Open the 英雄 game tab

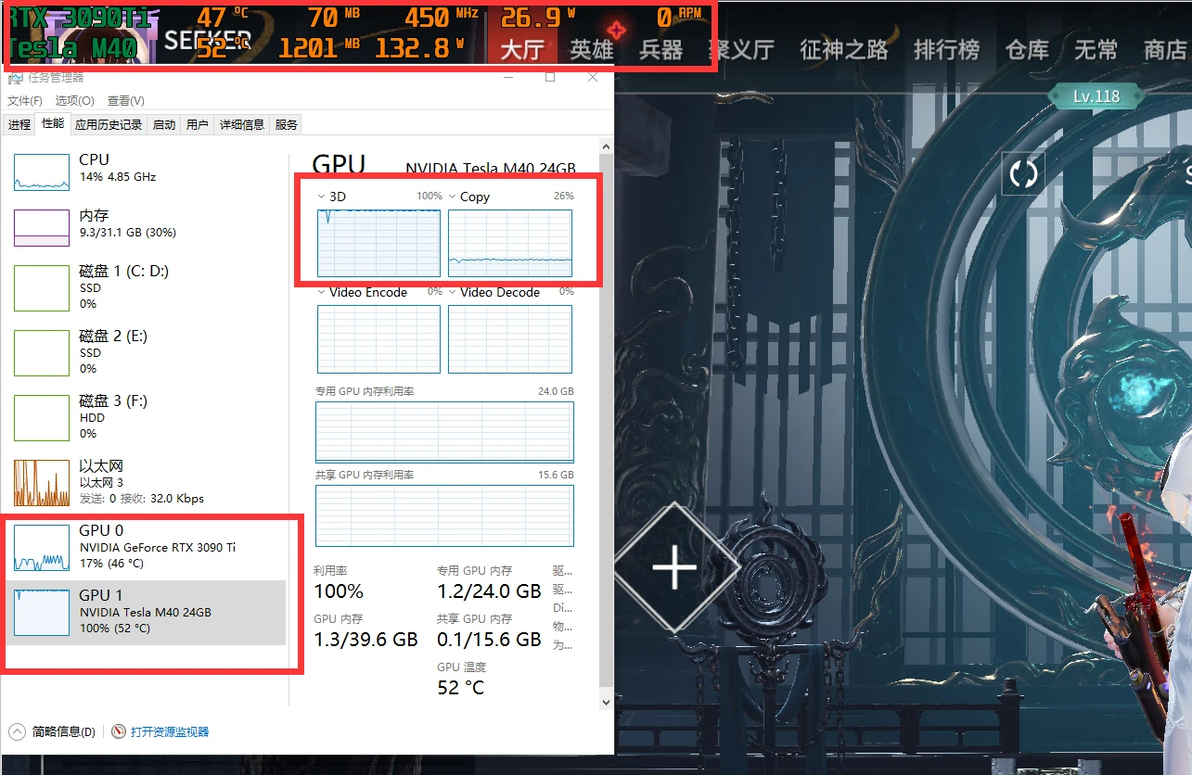[591, 50]
